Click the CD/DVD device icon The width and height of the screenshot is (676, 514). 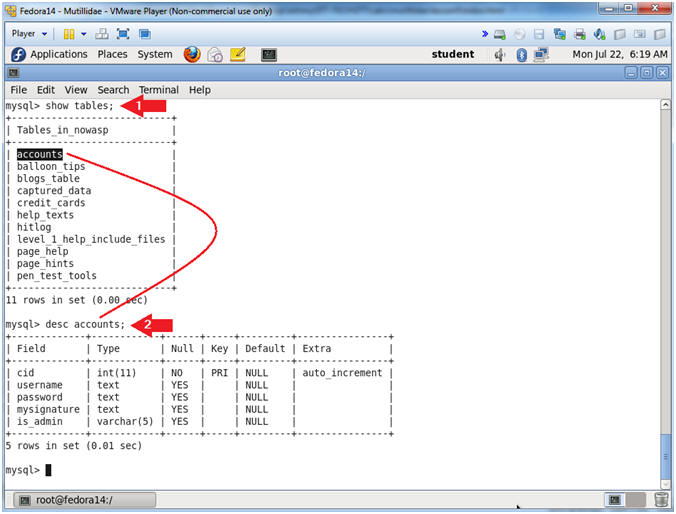(x=520, y=34)
